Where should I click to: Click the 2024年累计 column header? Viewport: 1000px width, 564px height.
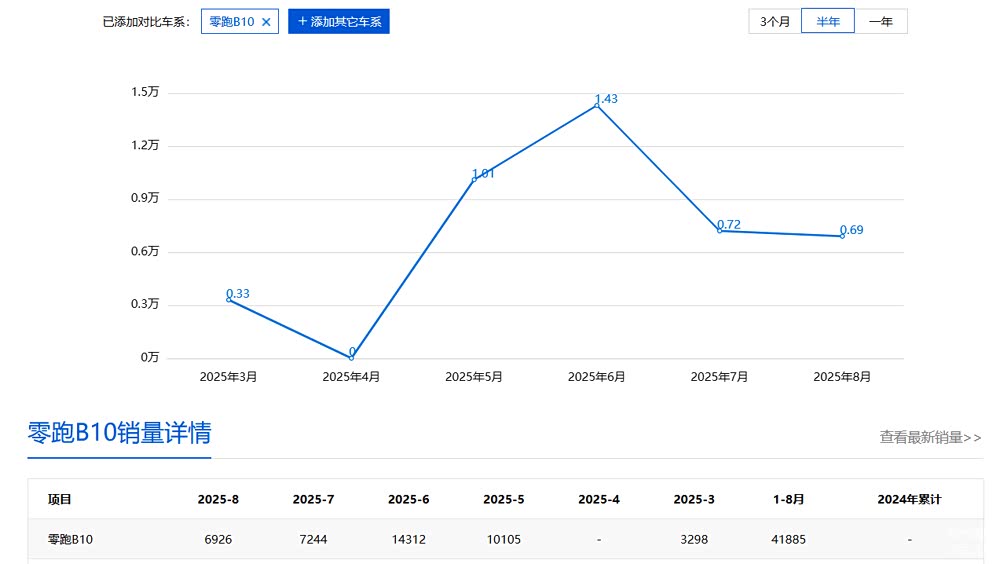[x=908, y=499]
